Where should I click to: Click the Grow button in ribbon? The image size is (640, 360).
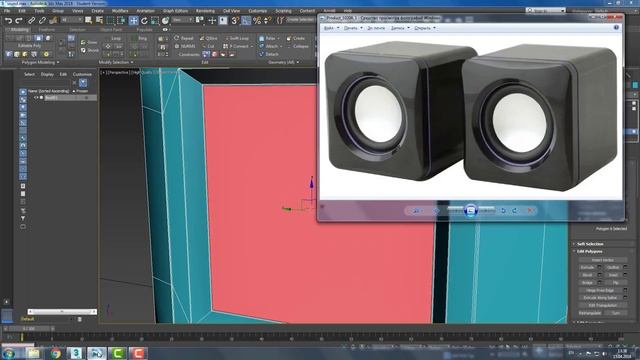(x=89, y=42)
